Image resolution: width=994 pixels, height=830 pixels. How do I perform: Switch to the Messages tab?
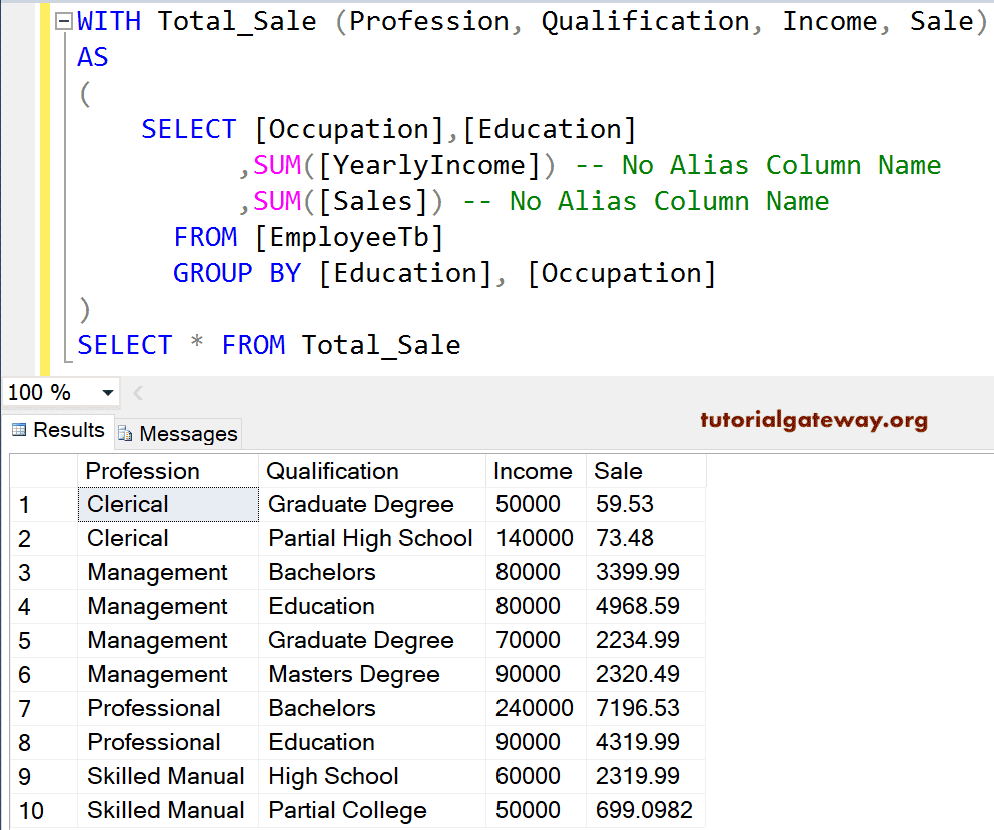pos(177,433)
